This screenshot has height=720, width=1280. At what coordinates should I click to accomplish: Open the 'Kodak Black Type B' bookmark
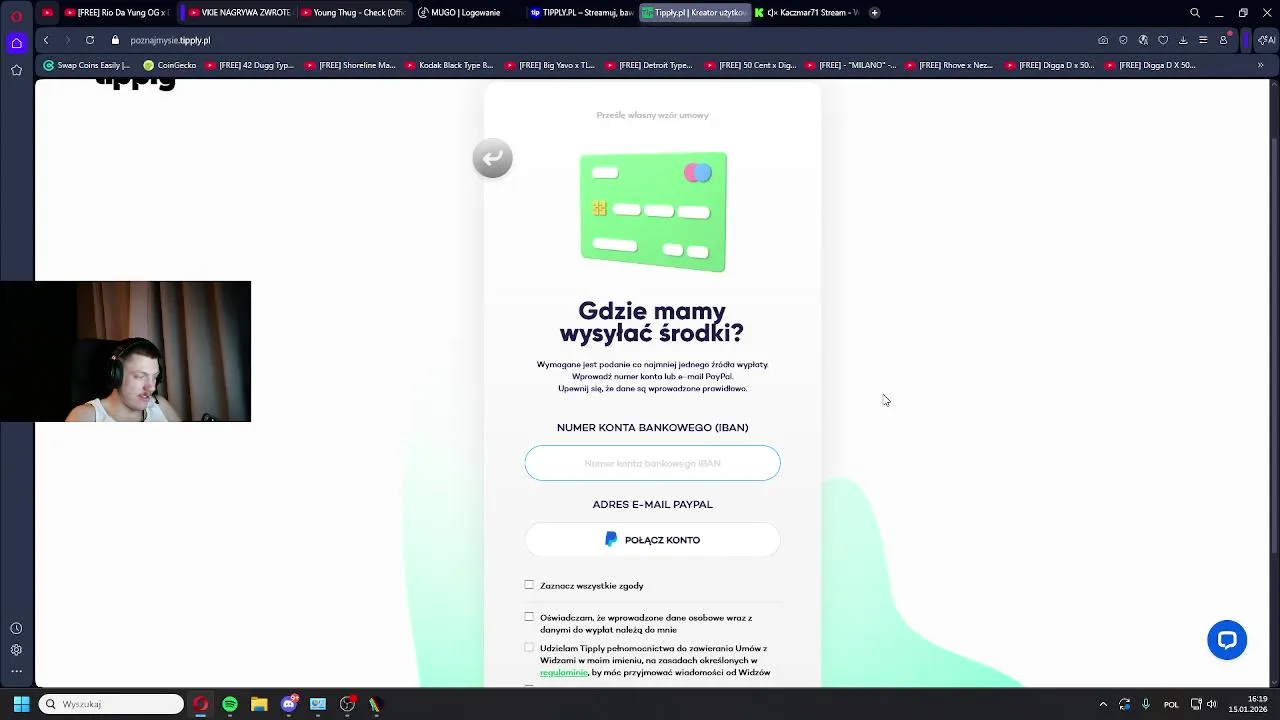(449, 65)
